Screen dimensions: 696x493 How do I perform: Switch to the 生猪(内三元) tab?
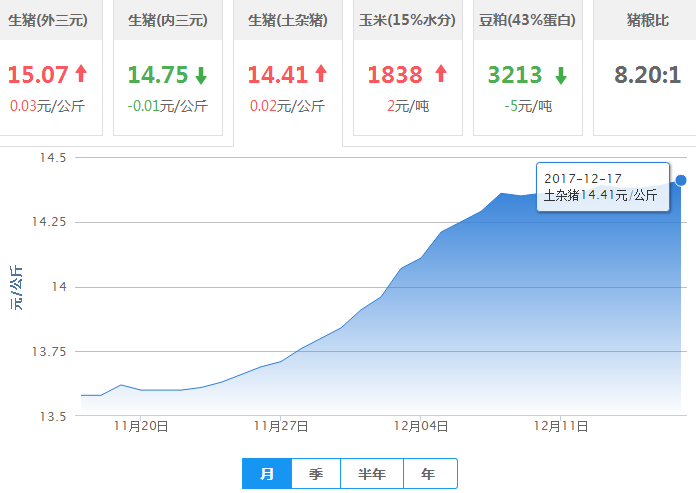(x=168, y=19)
